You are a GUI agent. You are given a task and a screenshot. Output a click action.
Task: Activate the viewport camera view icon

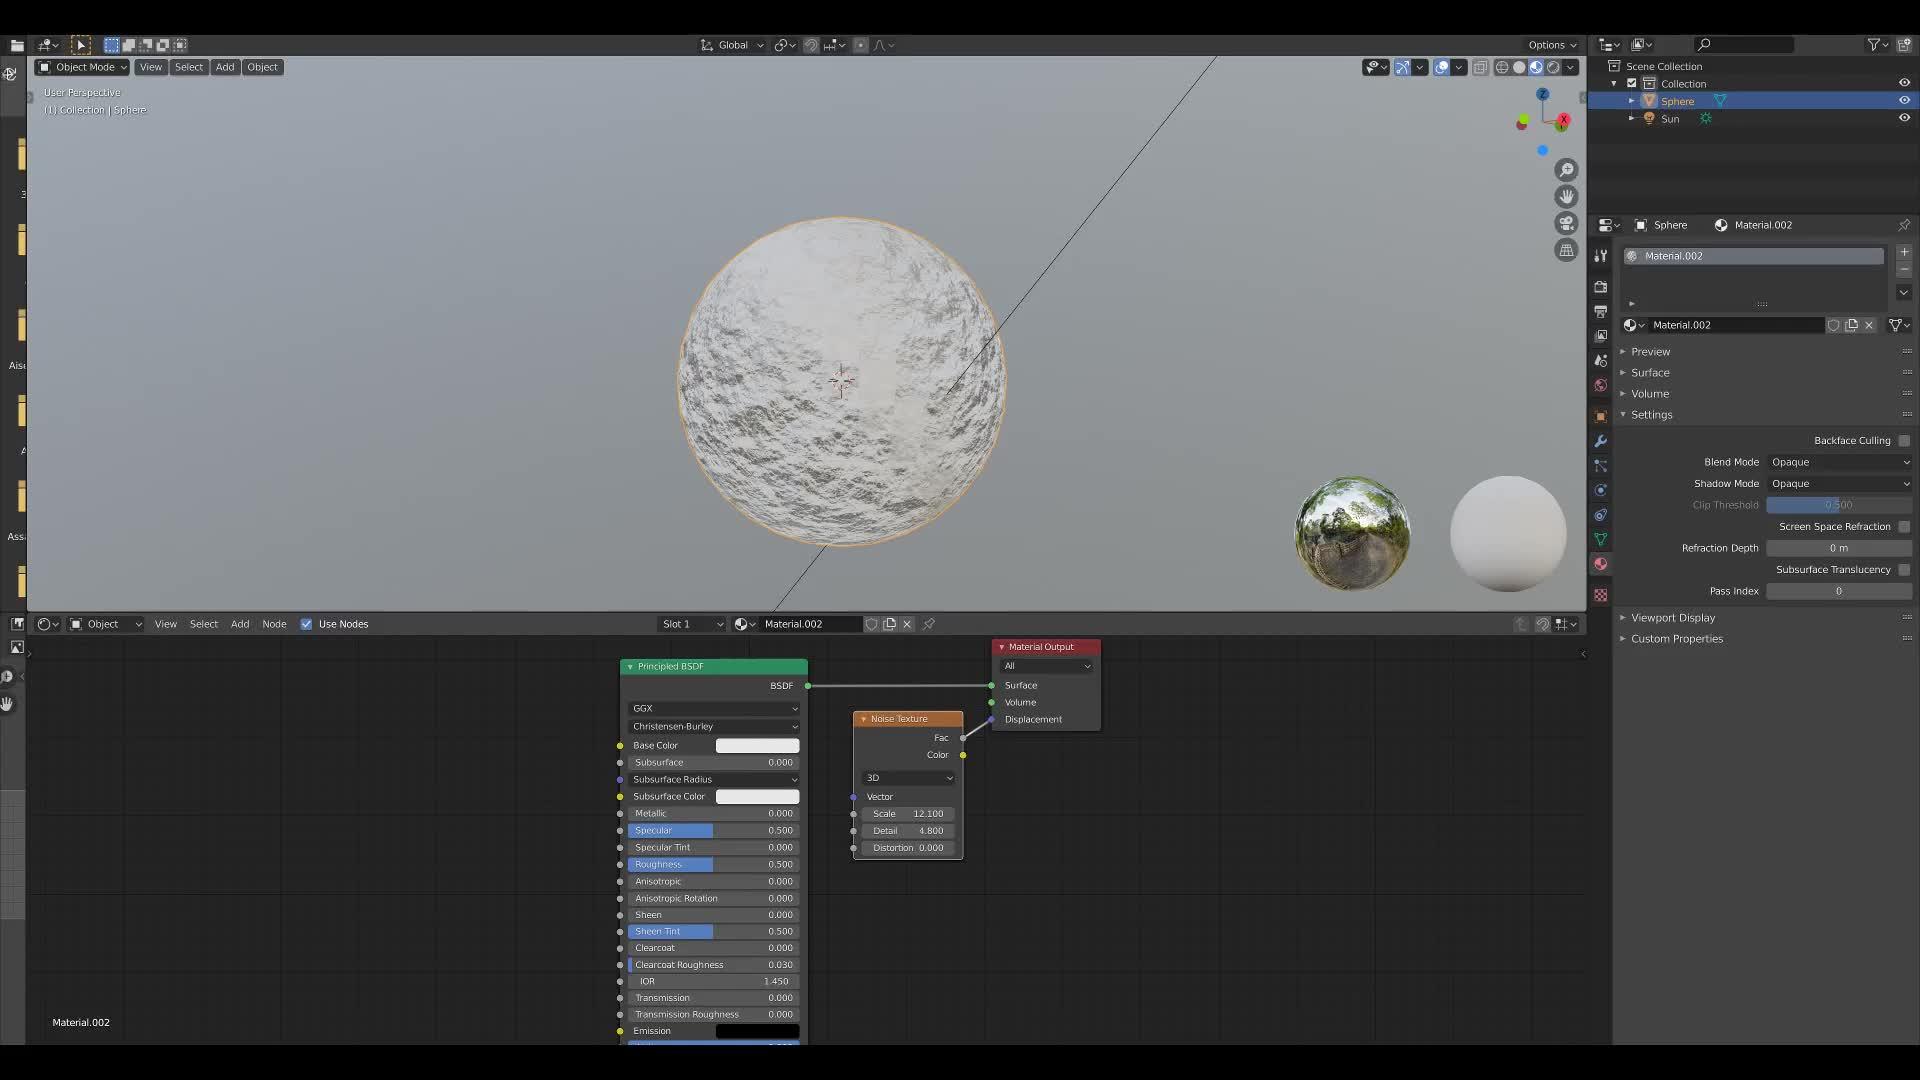[x=1566, y=223]
